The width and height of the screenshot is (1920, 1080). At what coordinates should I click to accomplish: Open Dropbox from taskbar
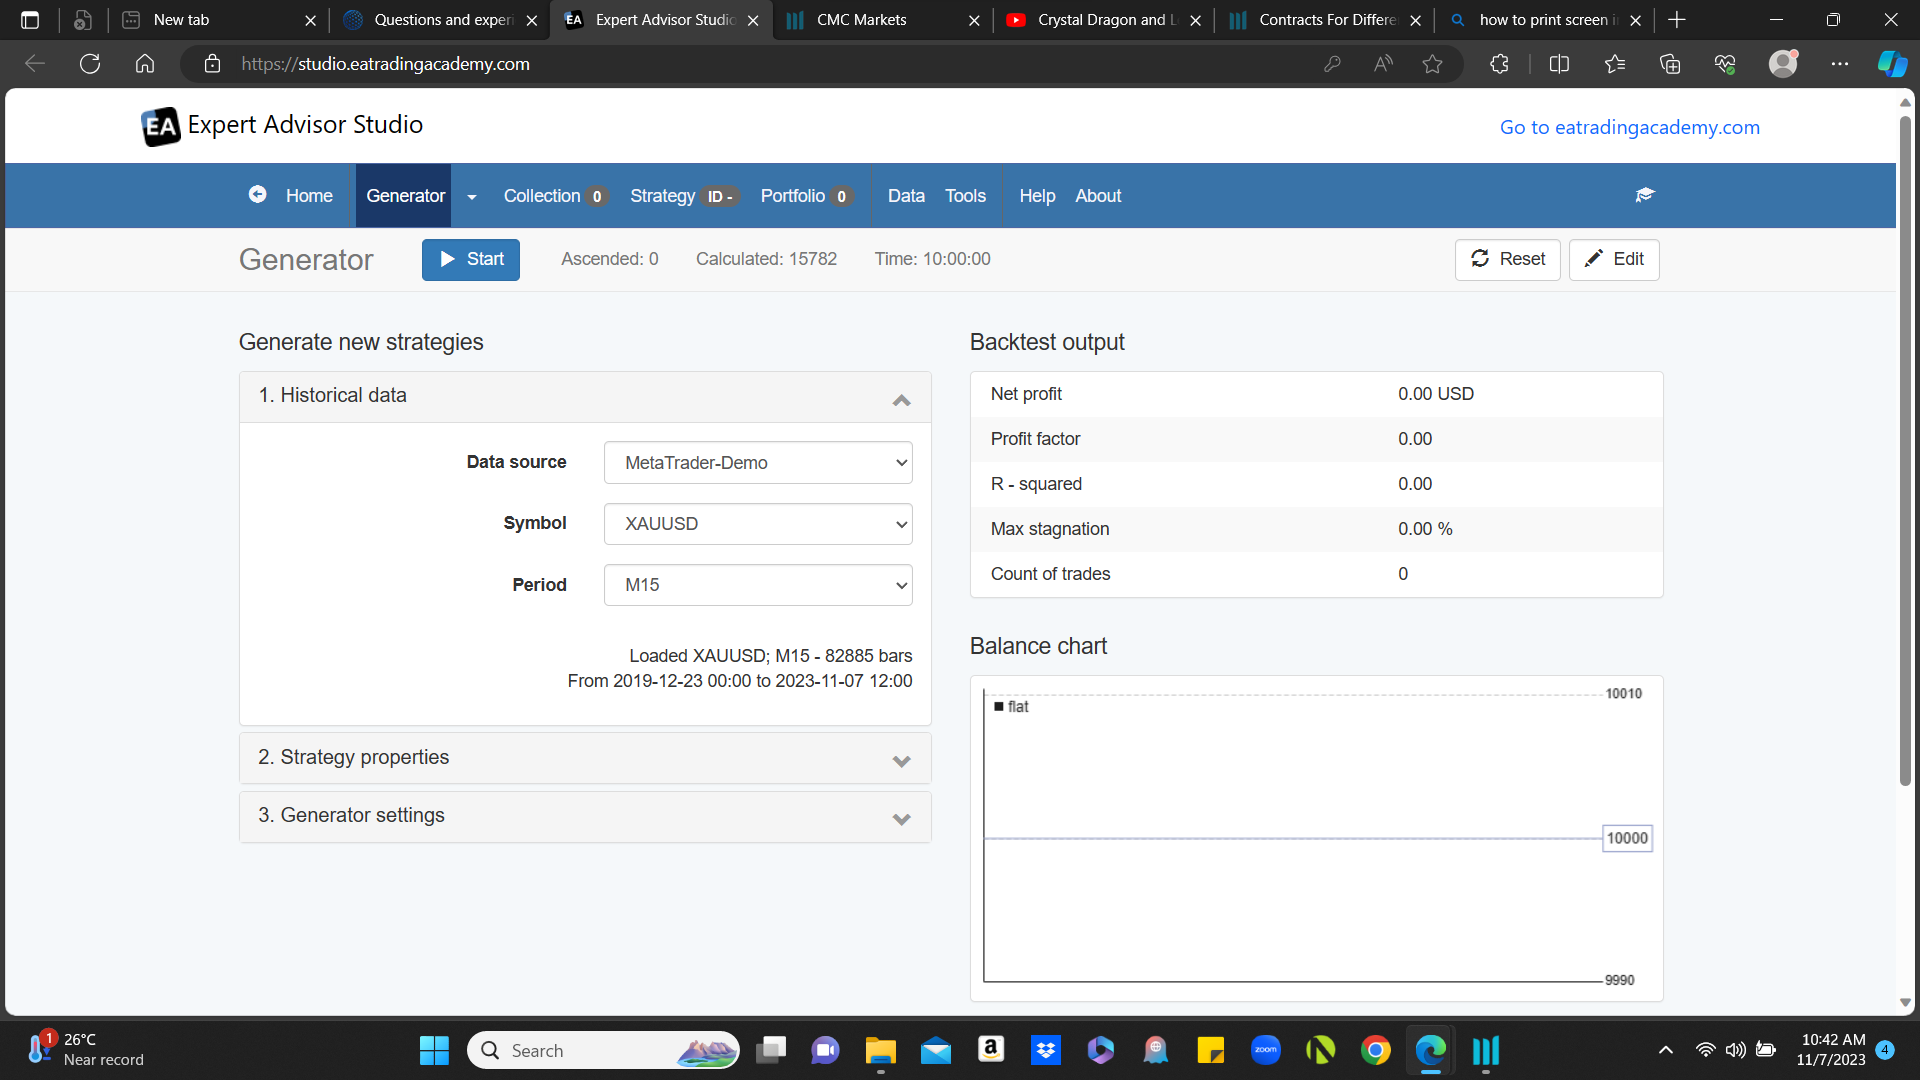tap(1046, 1050)
